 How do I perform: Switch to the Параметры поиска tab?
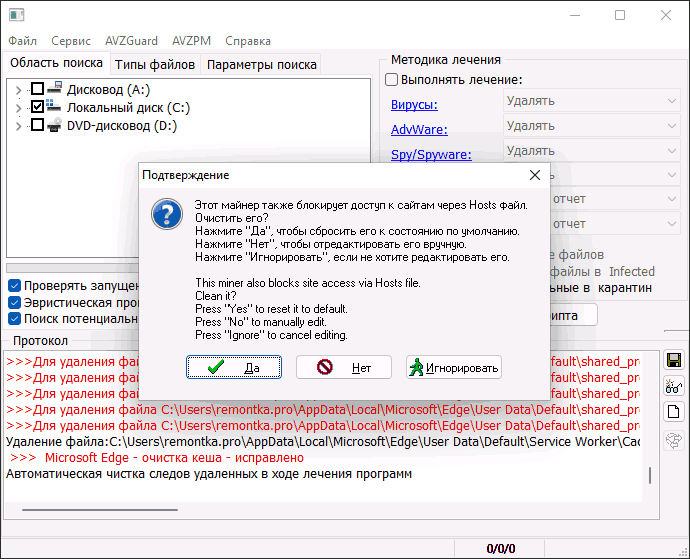261,65
